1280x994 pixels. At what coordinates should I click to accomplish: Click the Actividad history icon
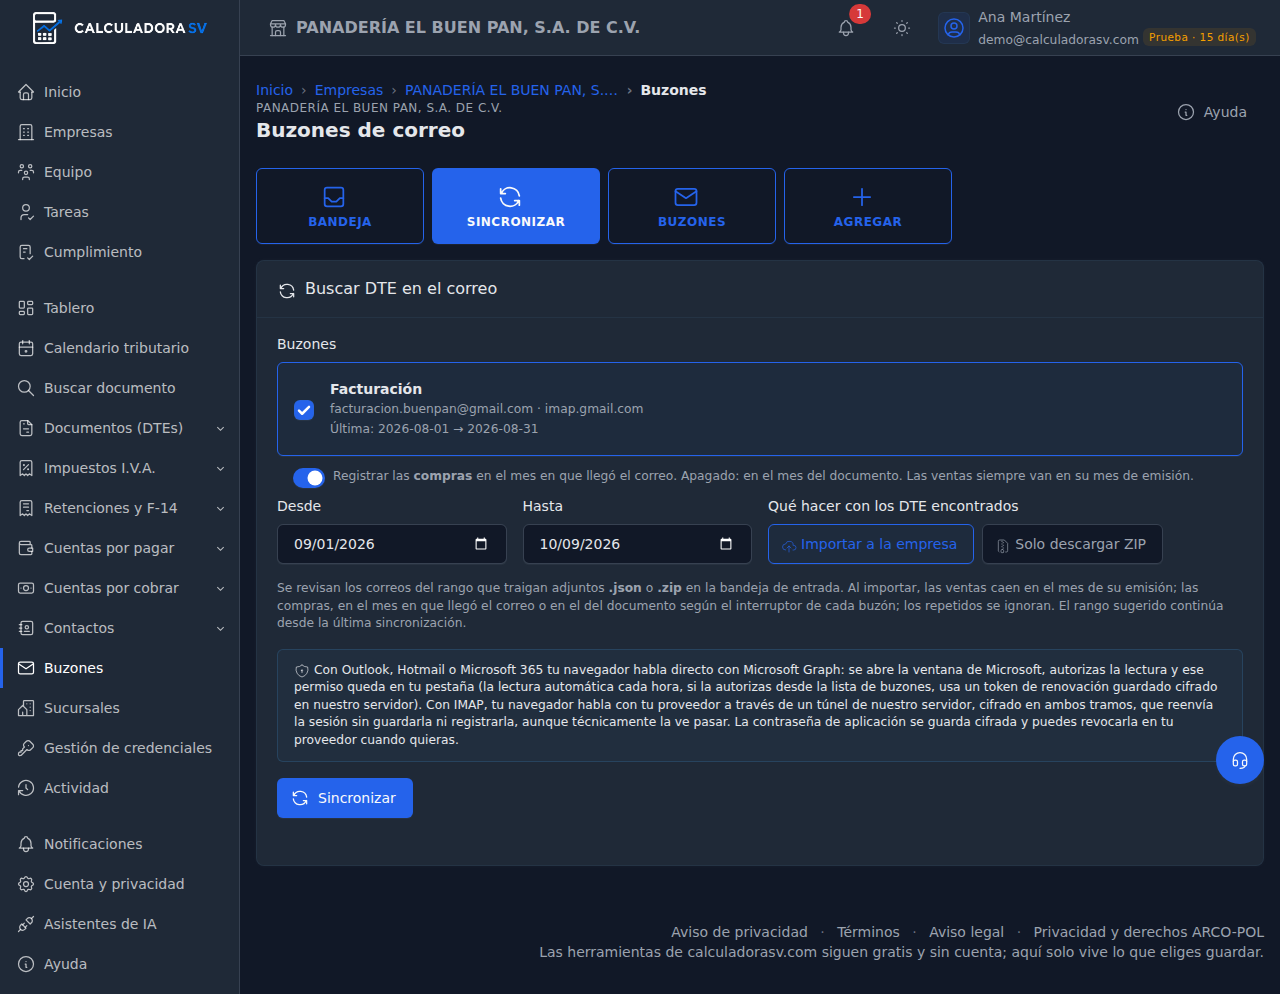26,788
